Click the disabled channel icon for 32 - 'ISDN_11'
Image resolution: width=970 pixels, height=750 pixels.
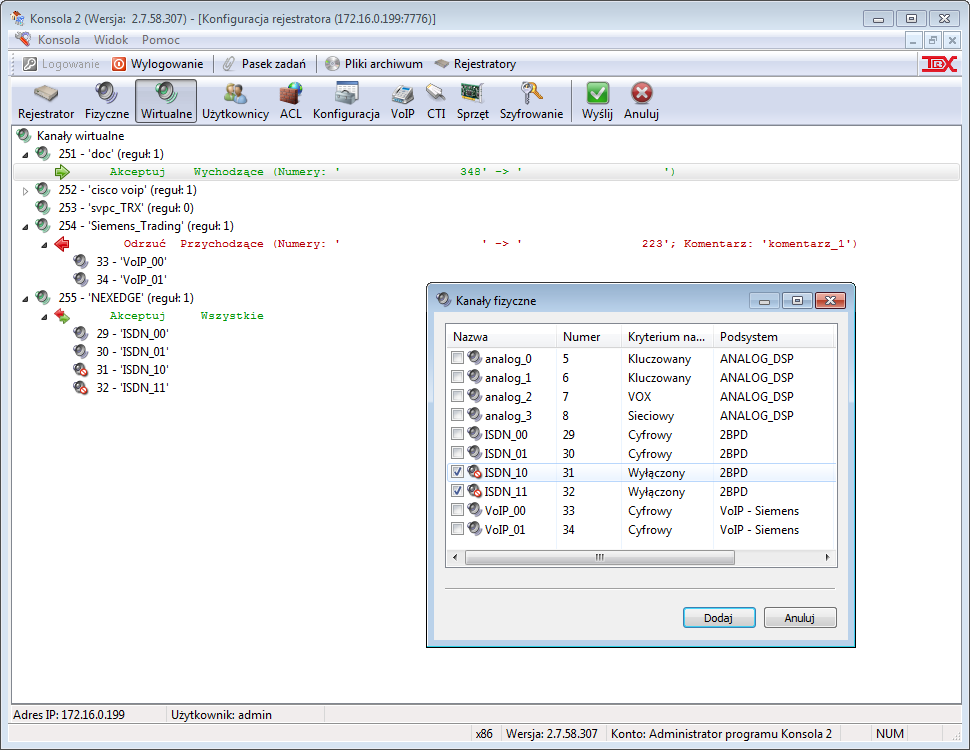[80, 388]
